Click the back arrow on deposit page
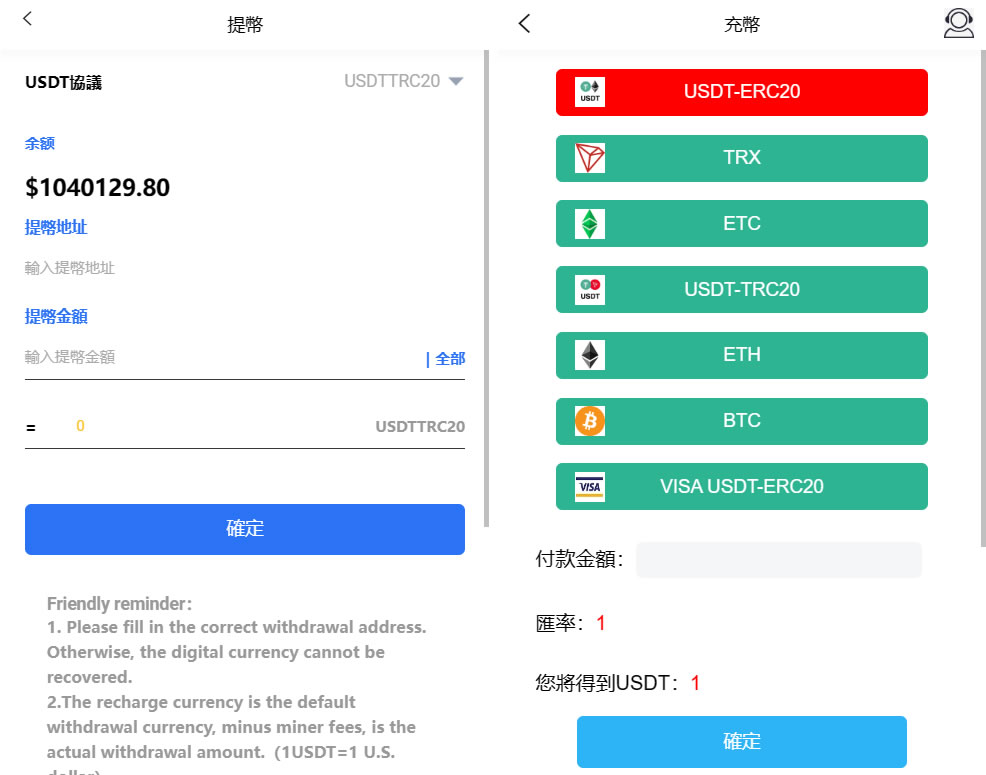 click(x=524, y=23)
